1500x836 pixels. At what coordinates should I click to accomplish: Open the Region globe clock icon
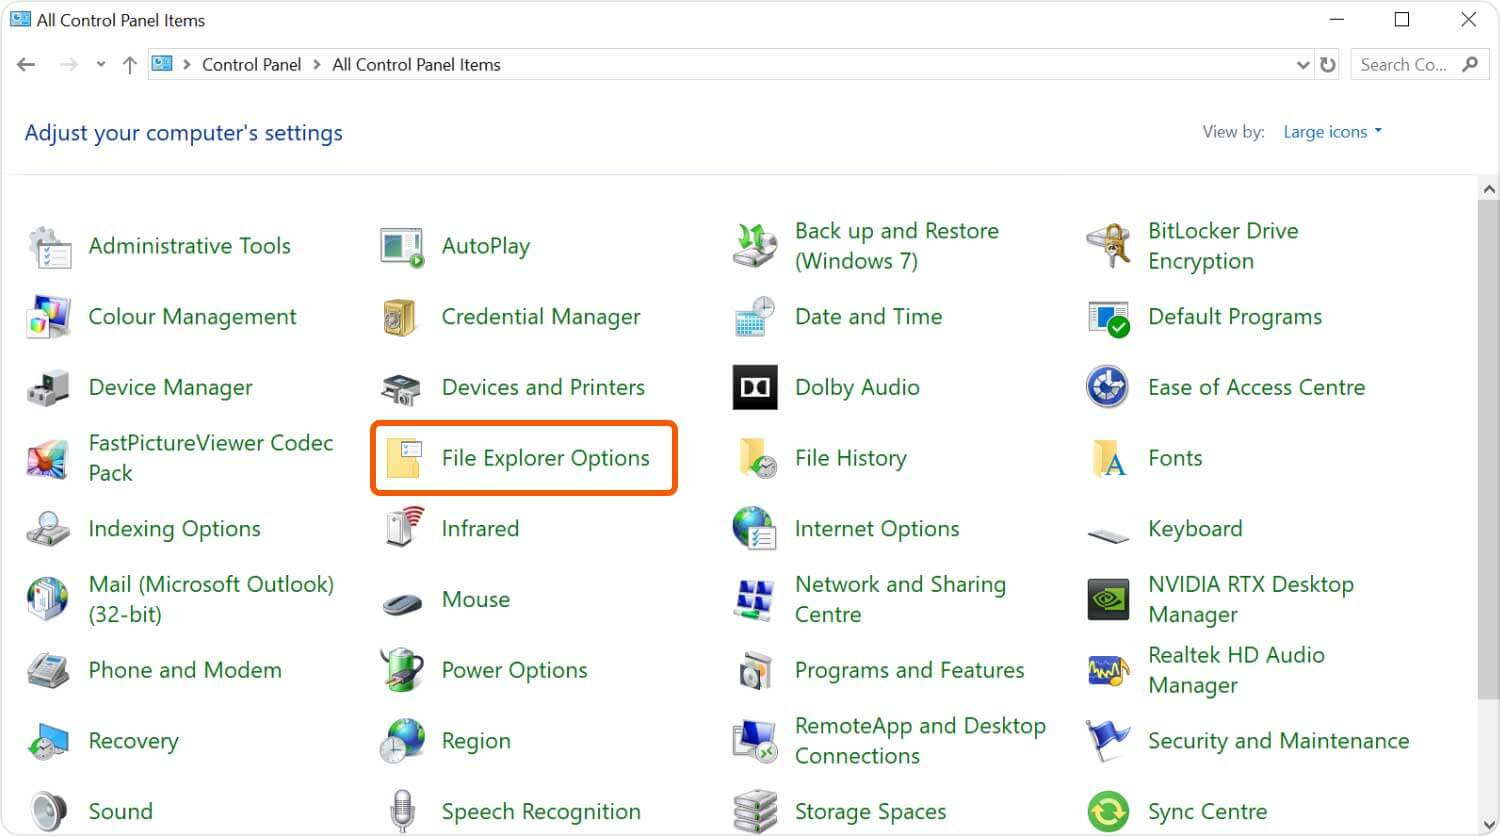pyautogui.click(x=402, y=742)
